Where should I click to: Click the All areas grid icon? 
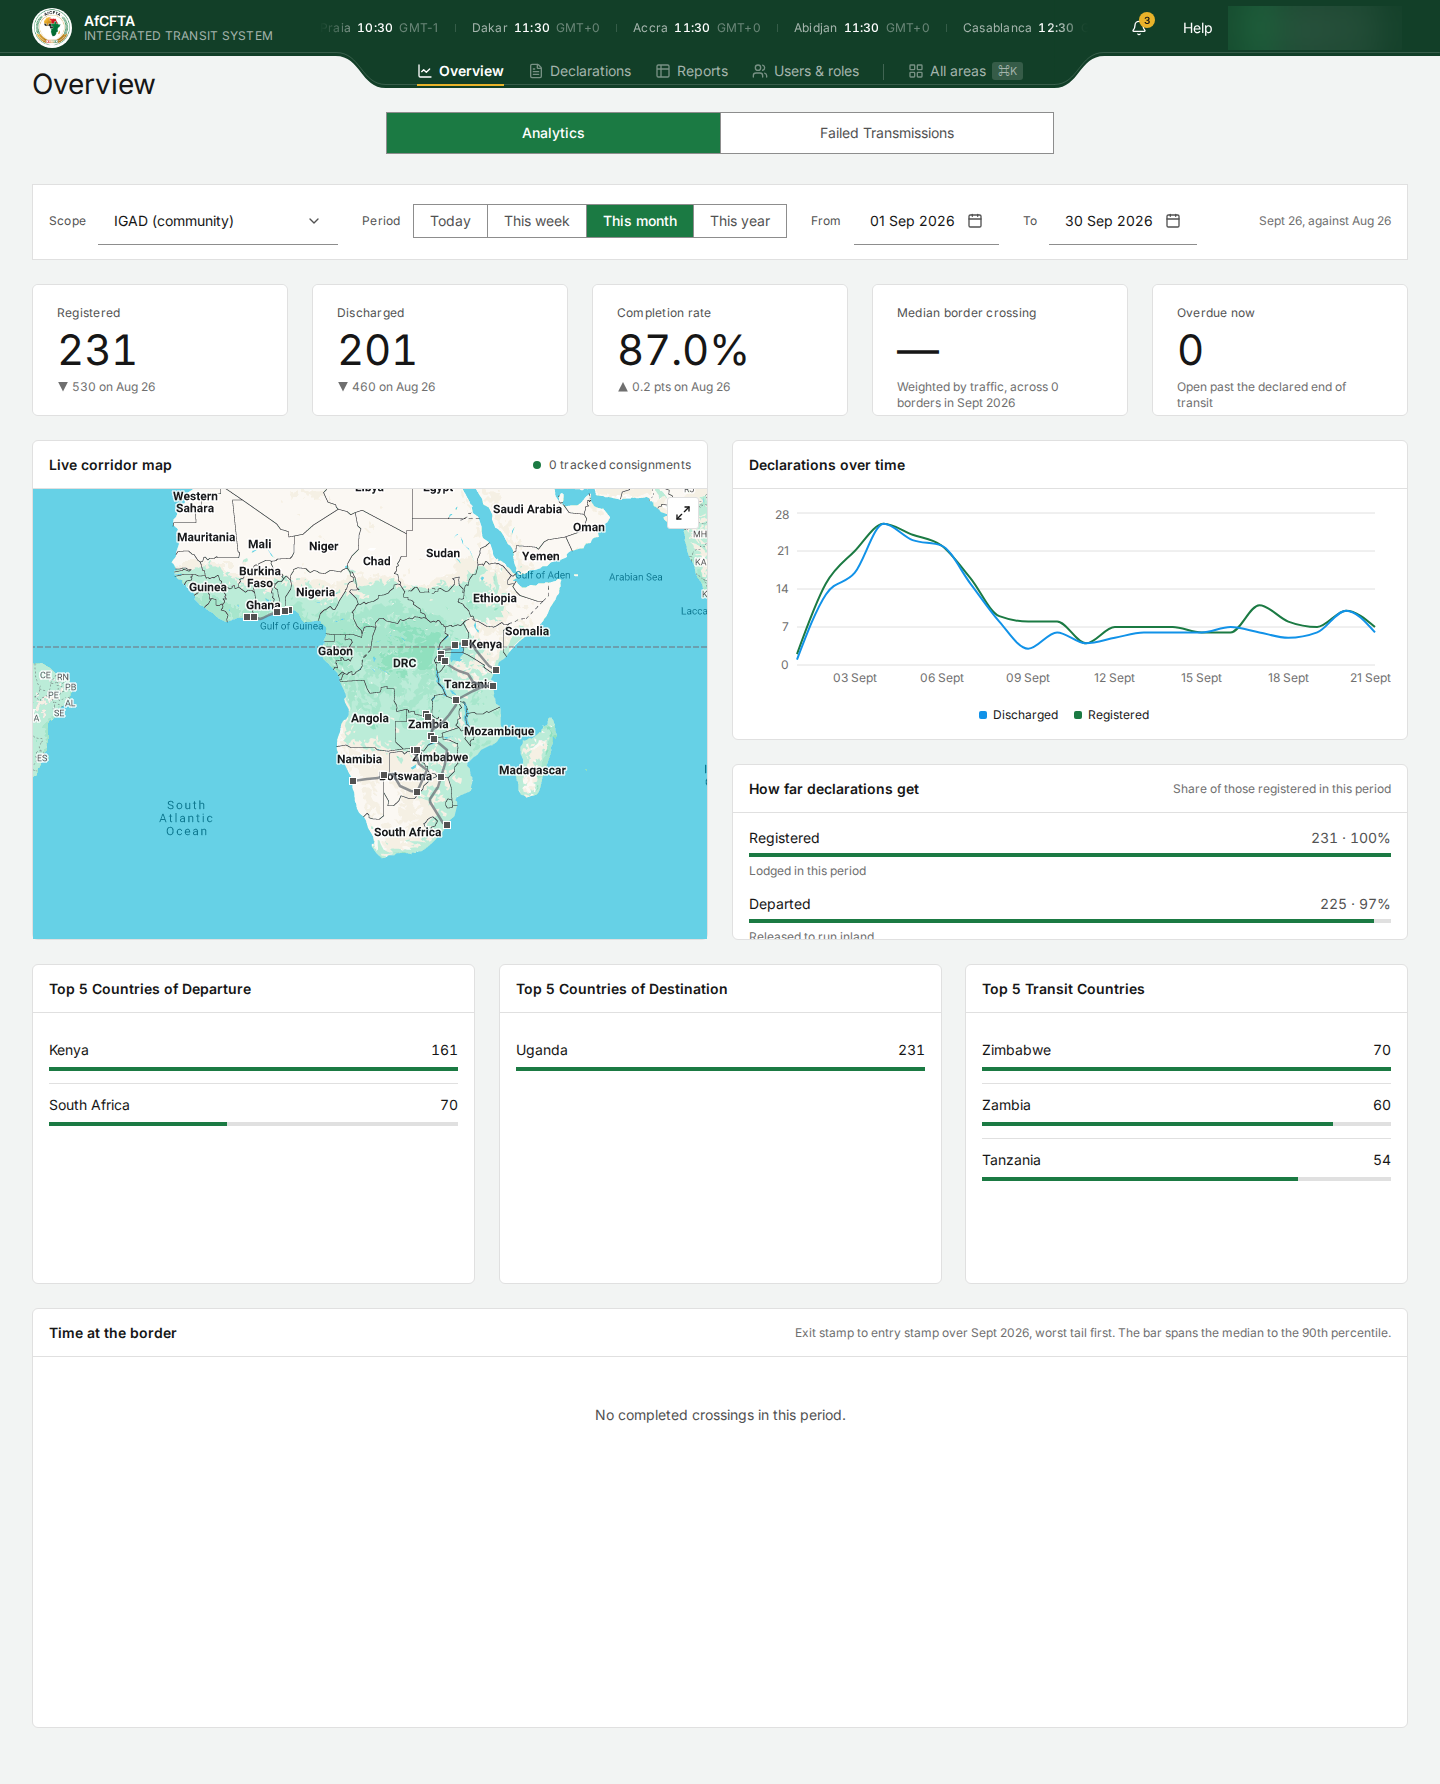(x=916, y=71)
